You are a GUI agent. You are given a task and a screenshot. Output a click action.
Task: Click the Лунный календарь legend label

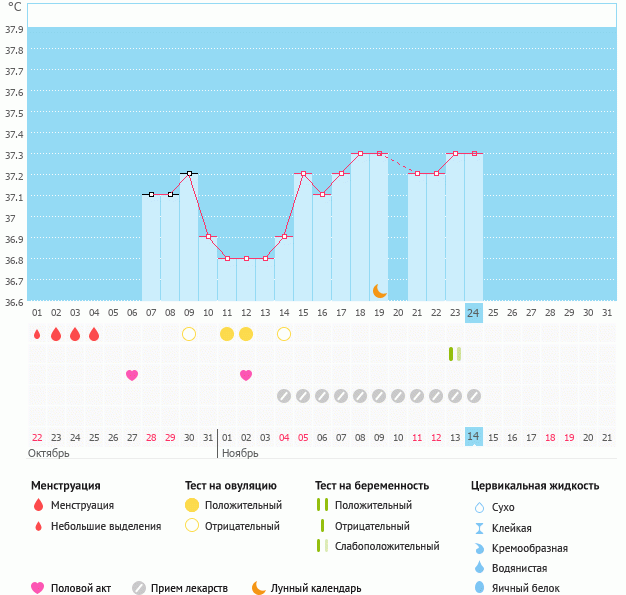(x=319, y=588)
